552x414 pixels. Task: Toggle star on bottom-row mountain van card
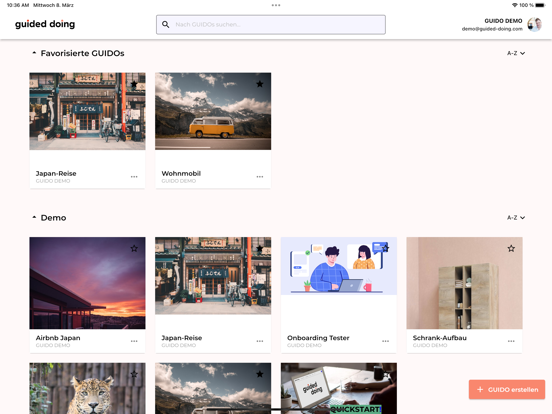coord(260,374)
